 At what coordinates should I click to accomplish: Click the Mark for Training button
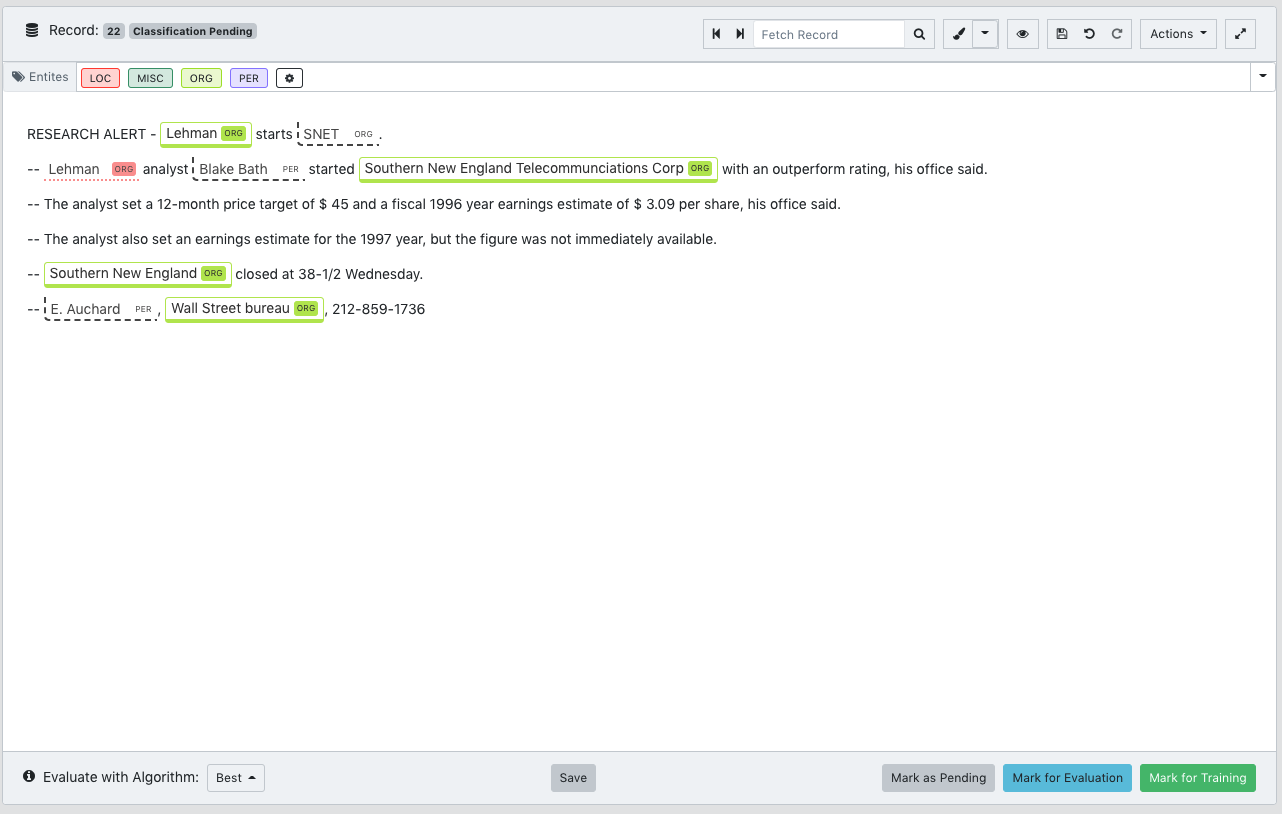[1197, 778]
